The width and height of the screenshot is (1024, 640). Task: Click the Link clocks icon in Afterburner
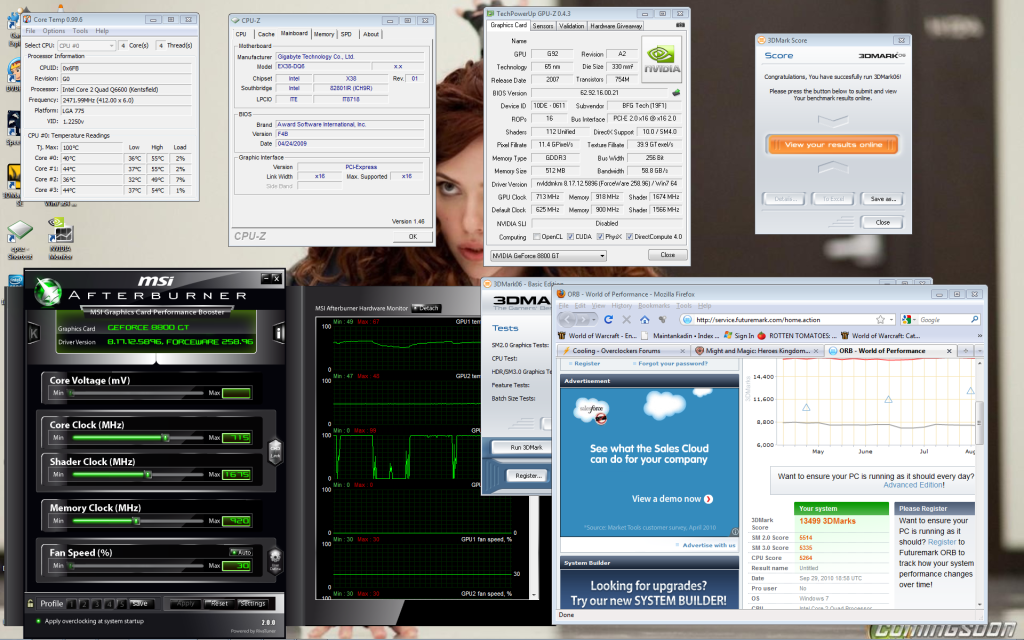[276, 452]
